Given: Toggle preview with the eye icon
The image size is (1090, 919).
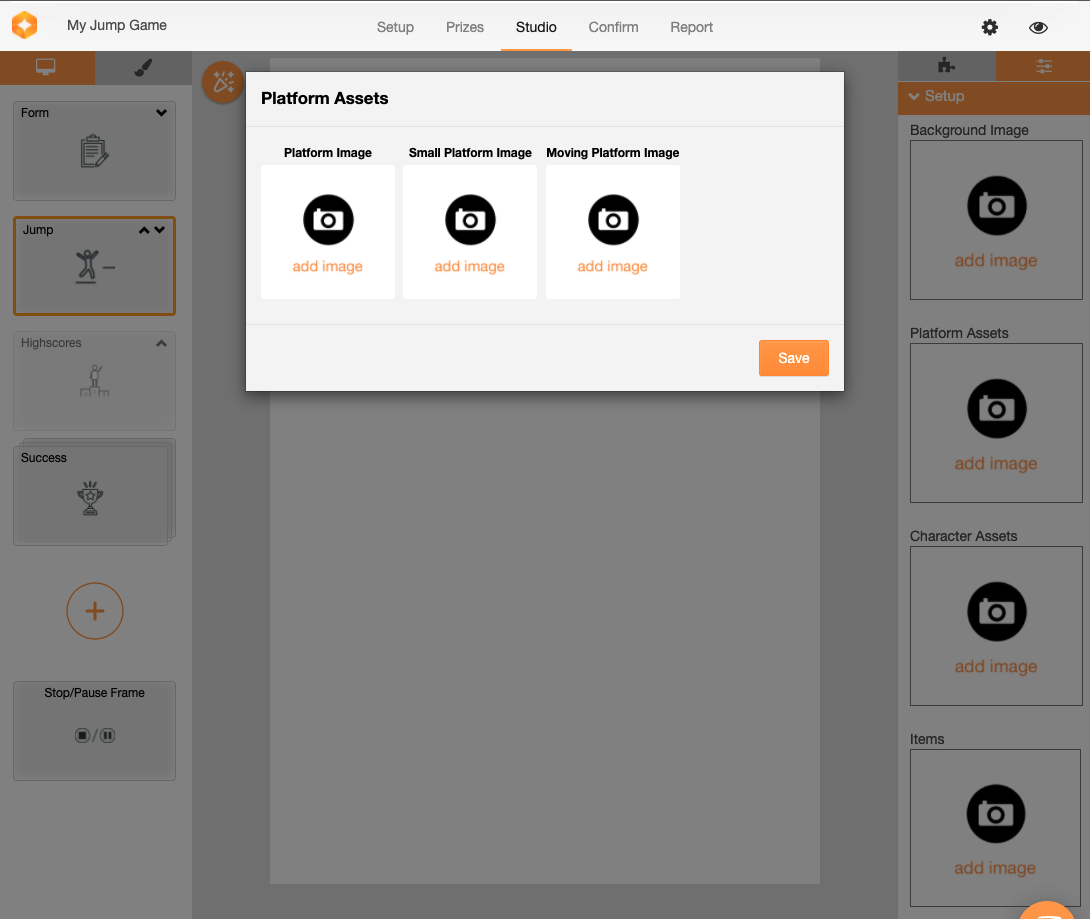Looking at the screenshot, I should point(1038,28).
